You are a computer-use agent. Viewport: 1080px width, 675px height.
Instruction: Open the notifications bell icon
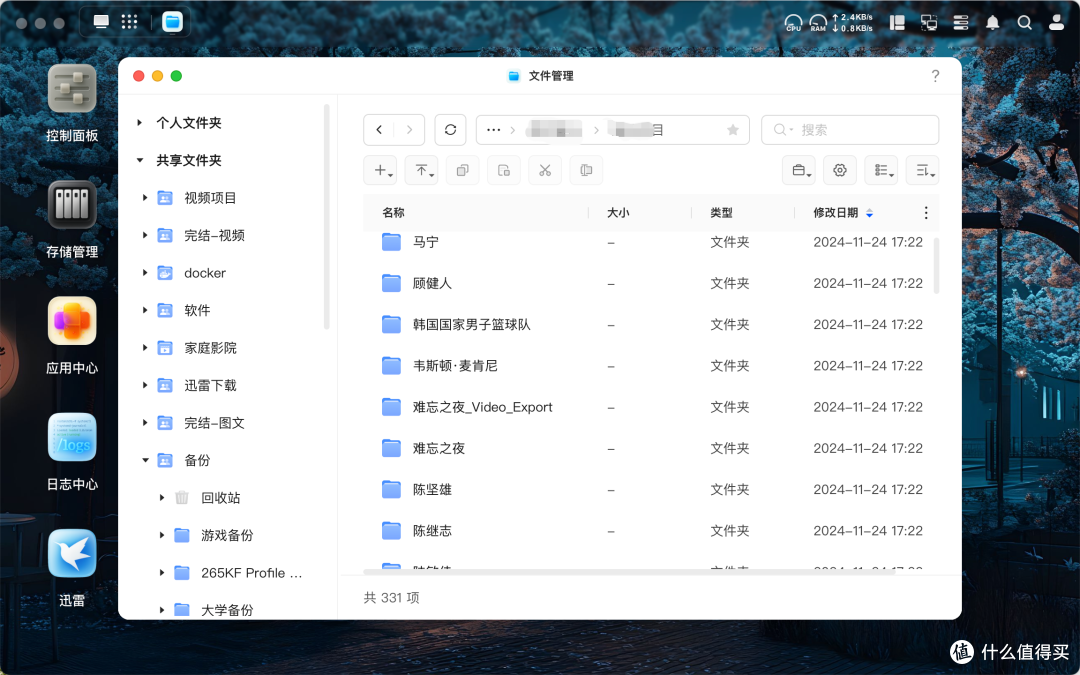point(993,23)
